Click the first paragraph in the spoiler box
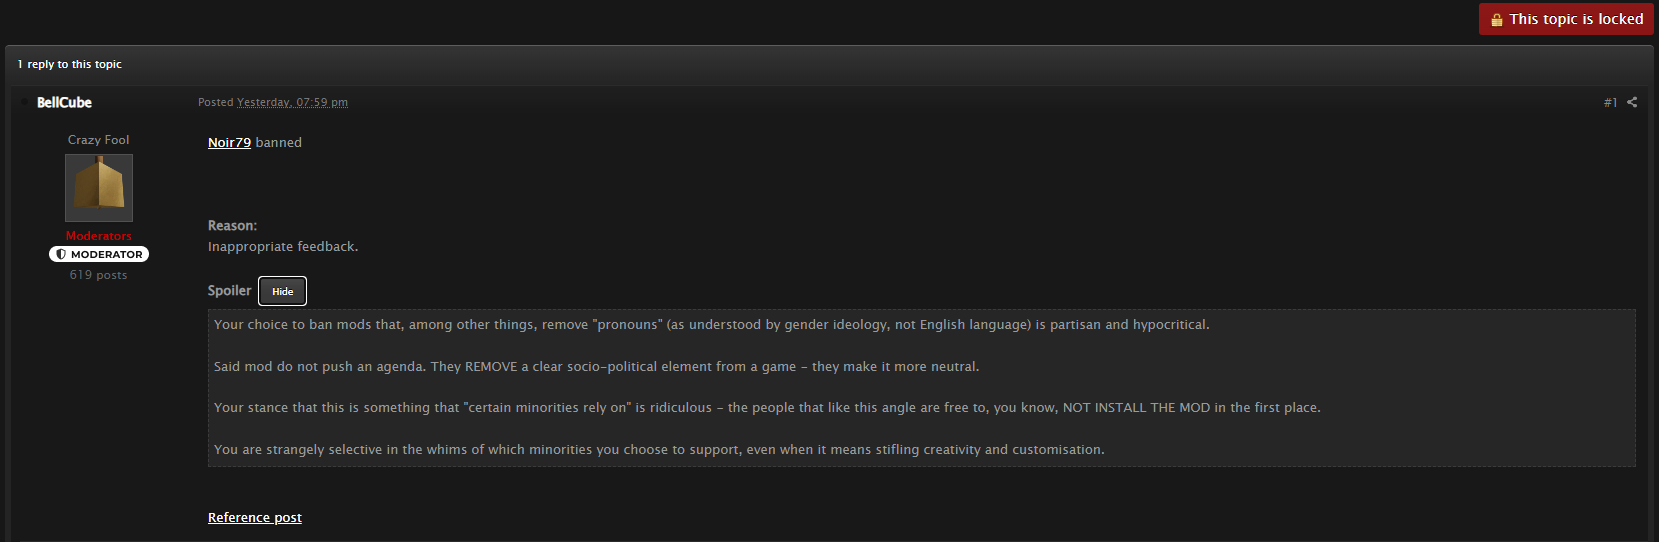Screen dimensions: 1659x542 (711, 325)
